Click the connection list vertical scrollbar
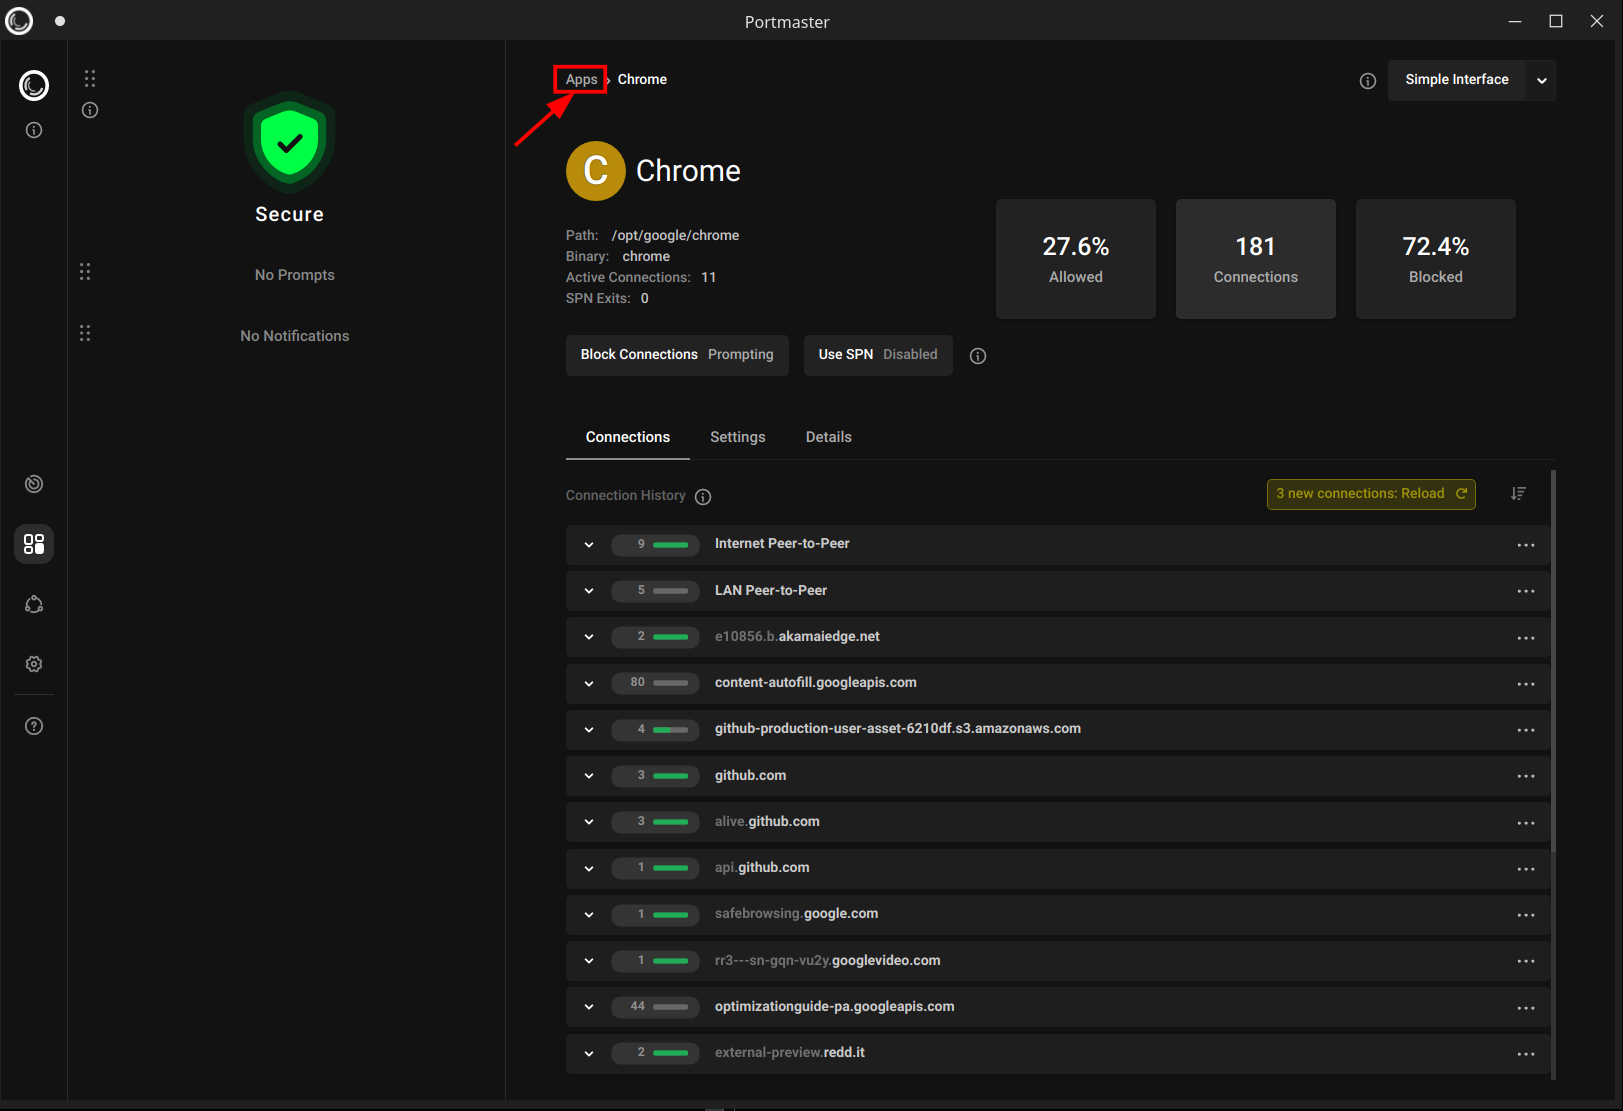This screenshot has width=1623, height=1111. point(1553,660)
